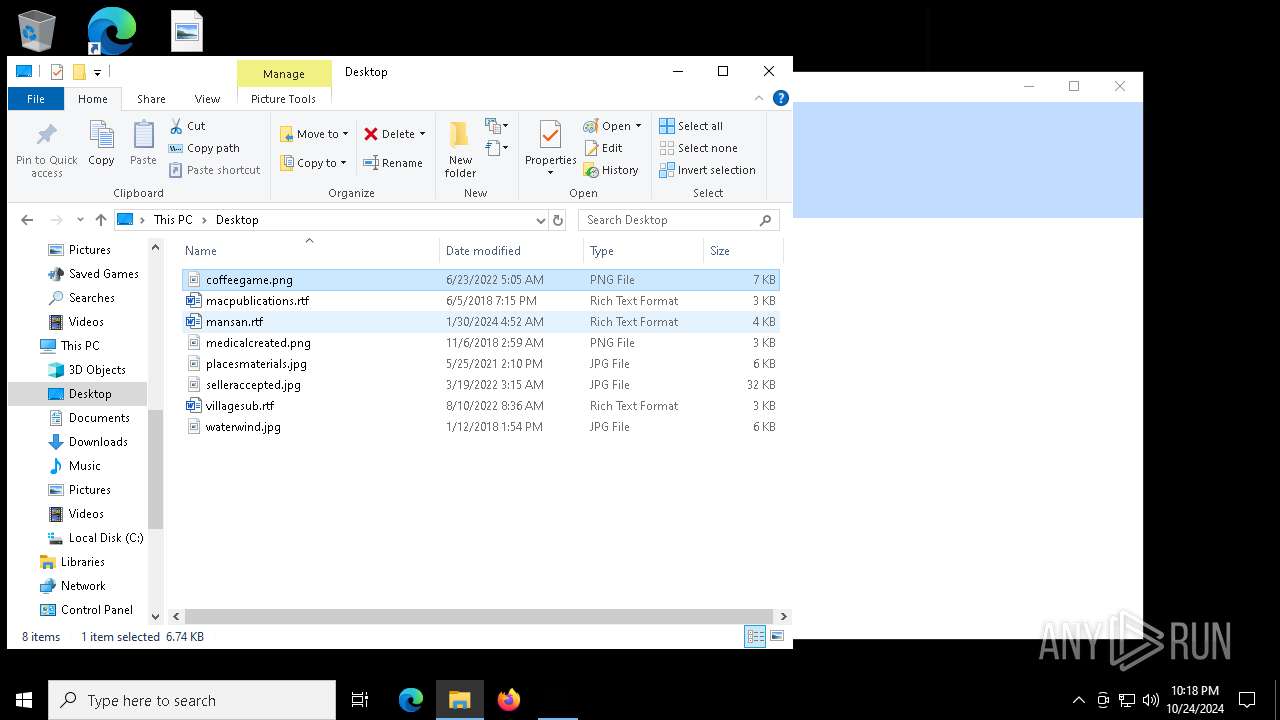Open recent locations dropdown arrow
The image size is (1280, 720).
[x=79, y=220]
